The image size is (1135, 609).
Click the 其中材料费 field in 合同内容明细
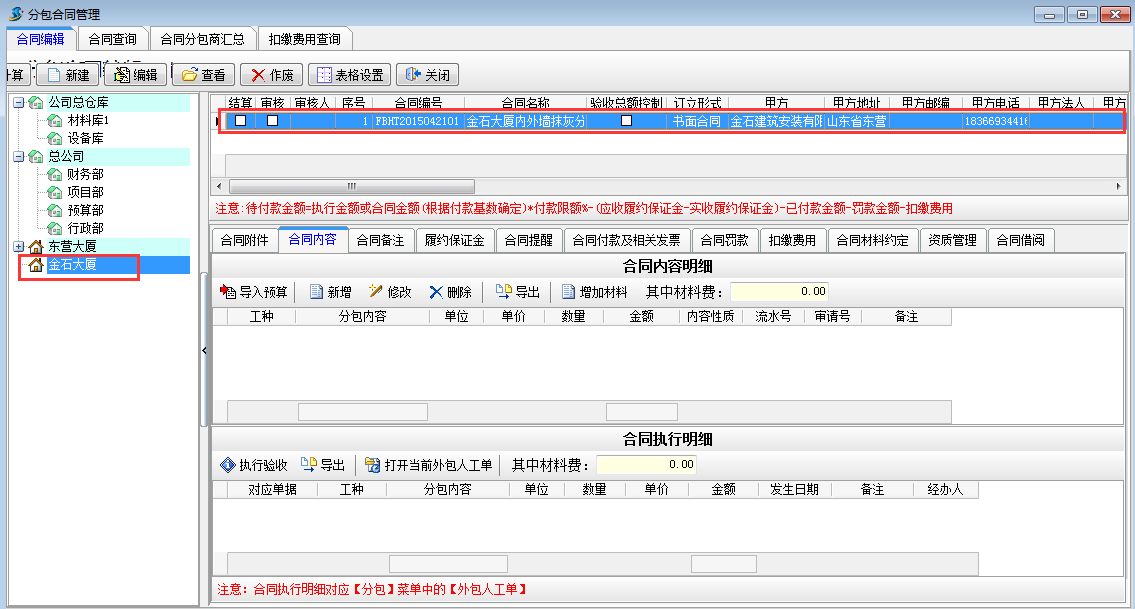[x=779, y=292]
